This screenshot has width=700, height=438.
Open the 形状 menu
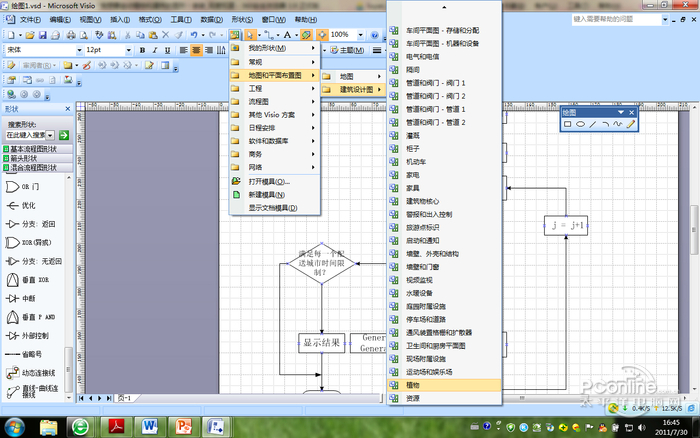(242, 20)
